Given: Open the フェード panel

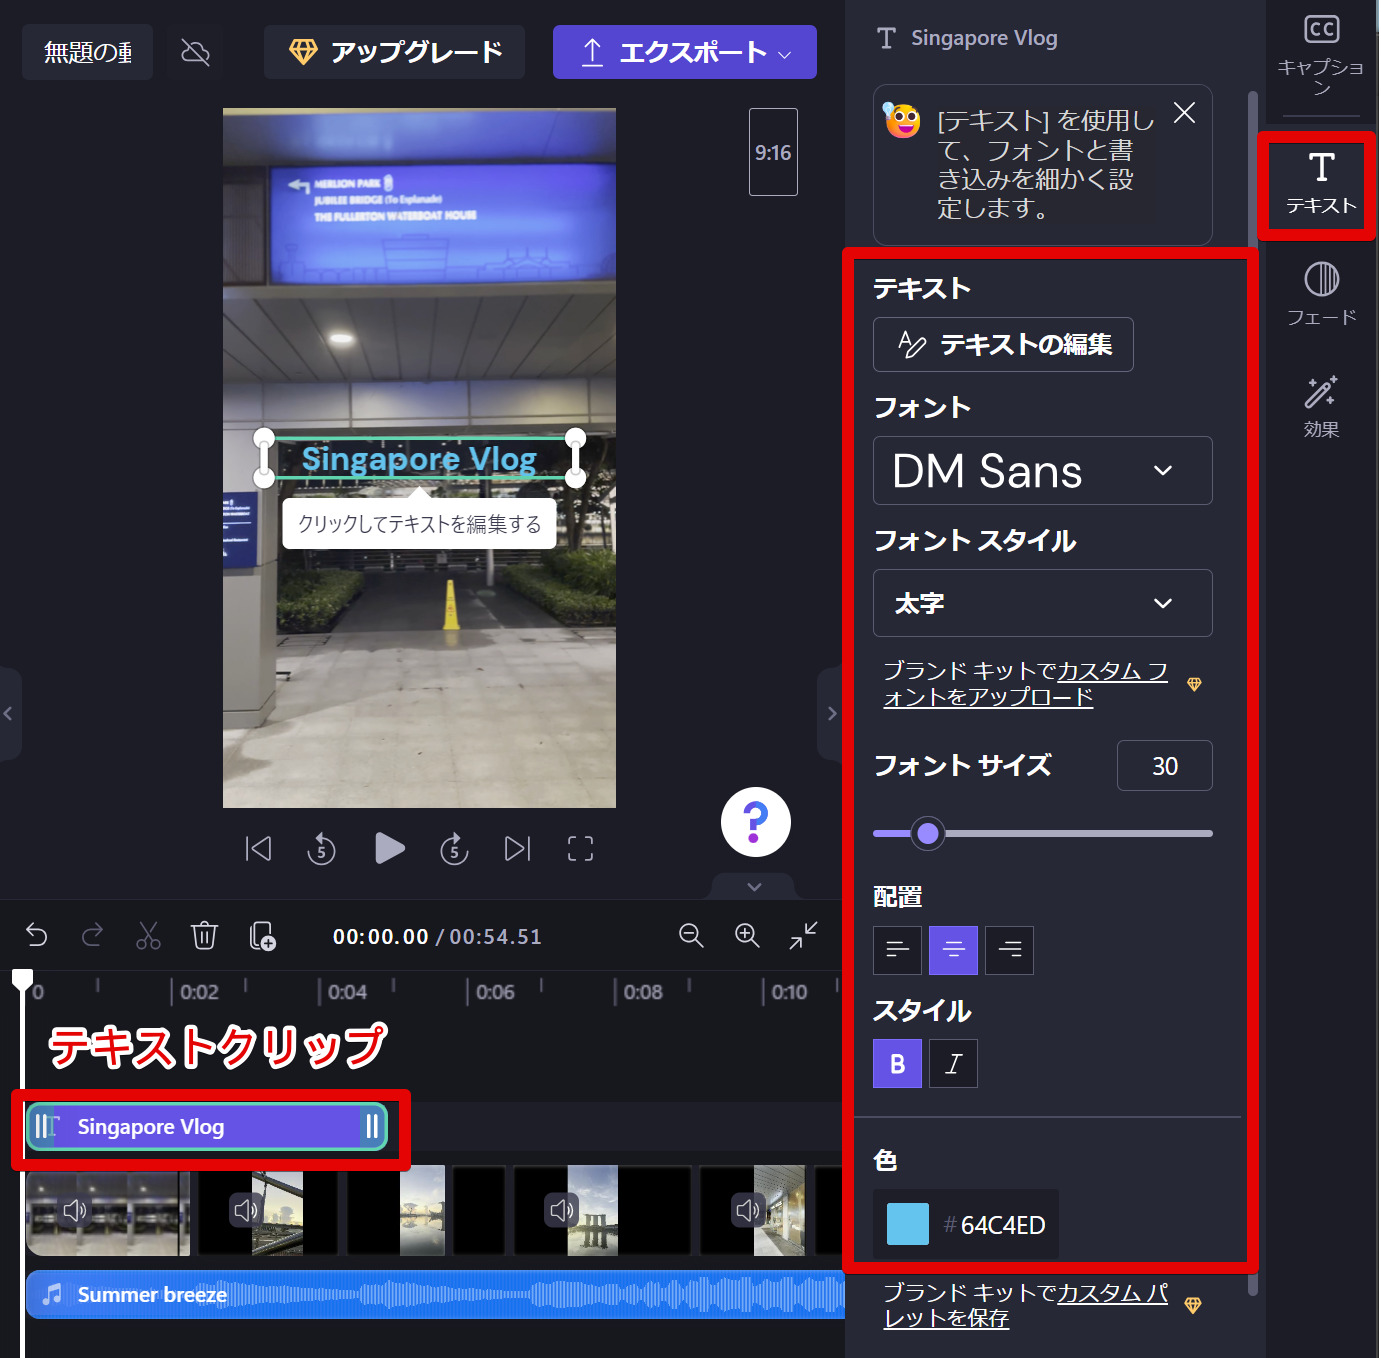Looking at the screenshot, I should pyautogui.click(x=1320, y=292).
